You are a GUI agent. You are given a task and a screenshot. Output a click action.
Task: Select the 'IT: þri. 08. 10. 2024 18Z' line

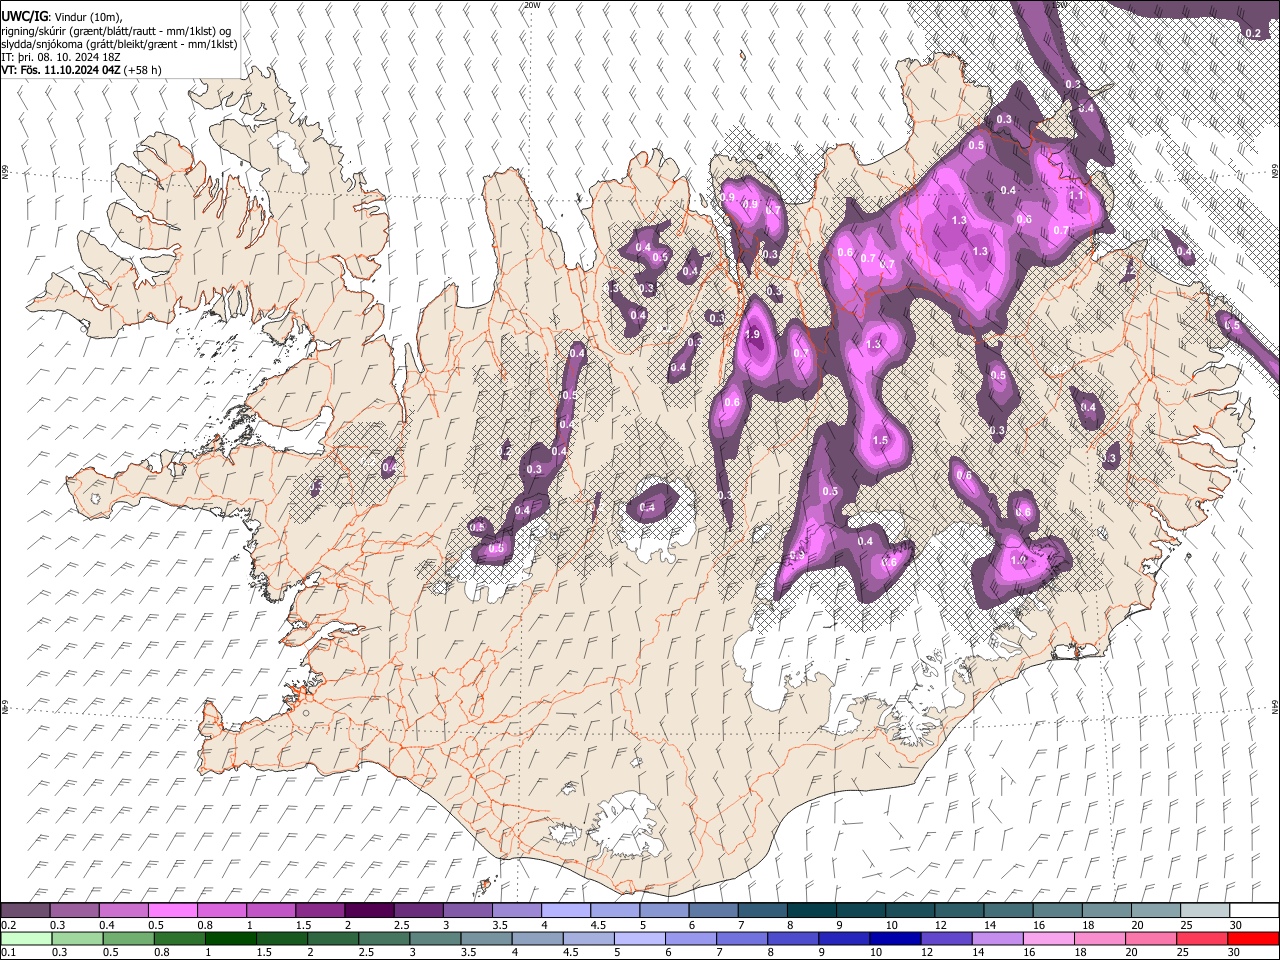pyautogui.click(x=59, y=58)
